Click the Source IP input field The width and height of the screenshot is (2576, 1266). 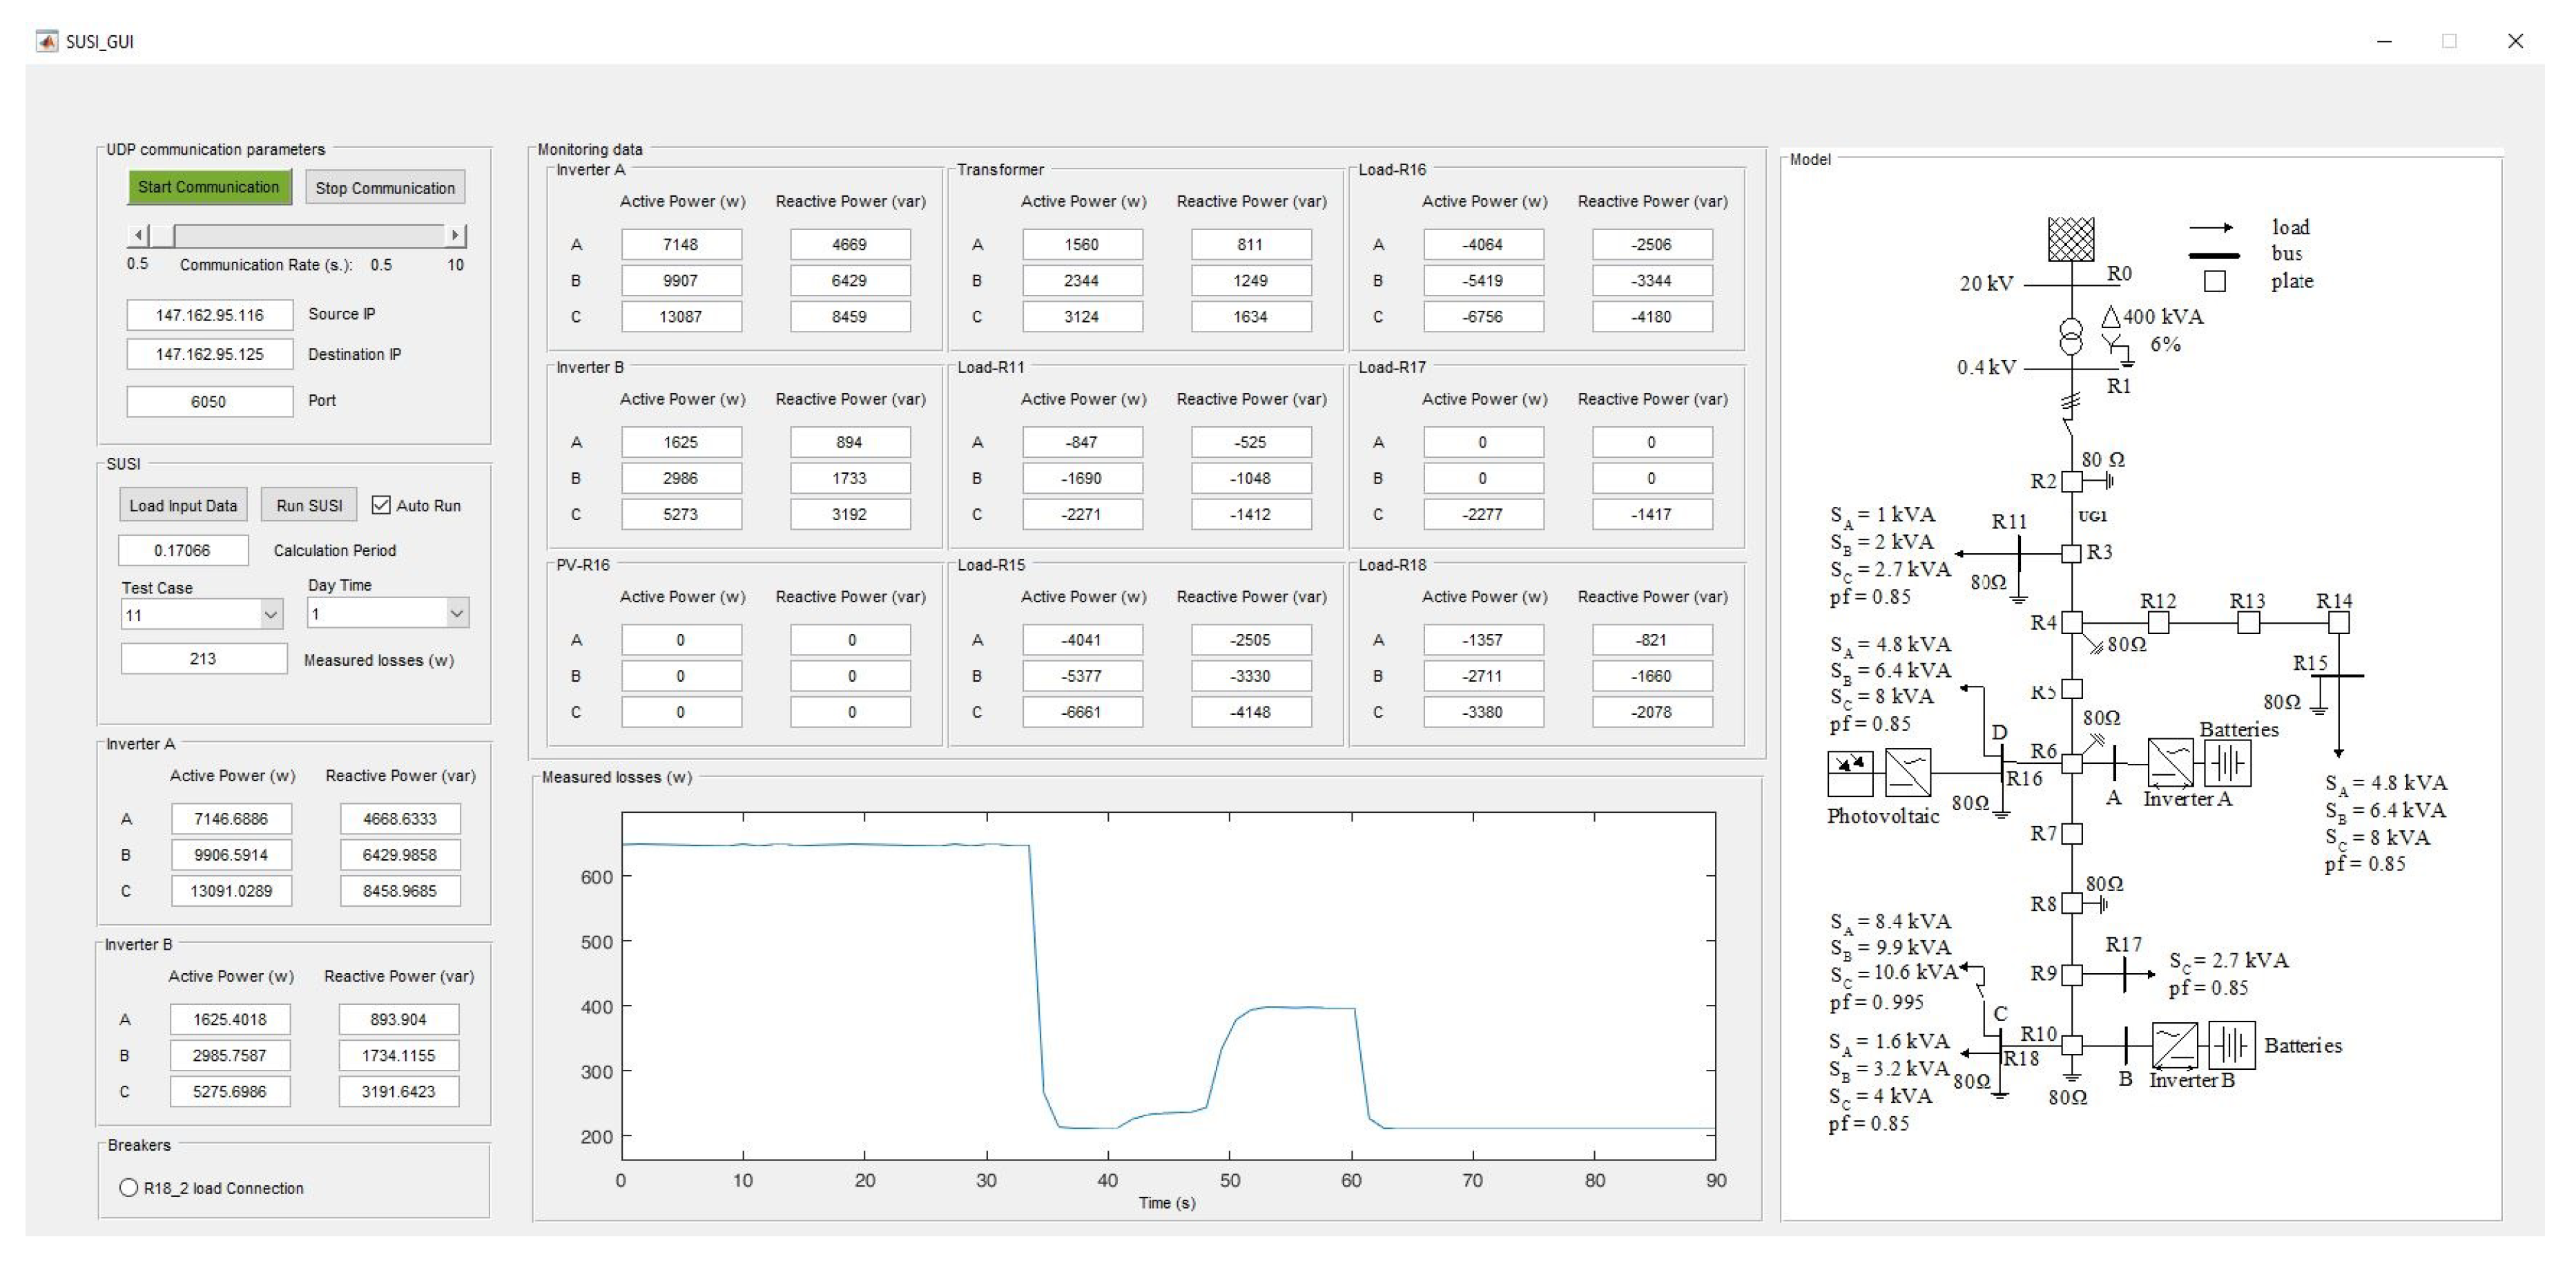tap(210, 315)
